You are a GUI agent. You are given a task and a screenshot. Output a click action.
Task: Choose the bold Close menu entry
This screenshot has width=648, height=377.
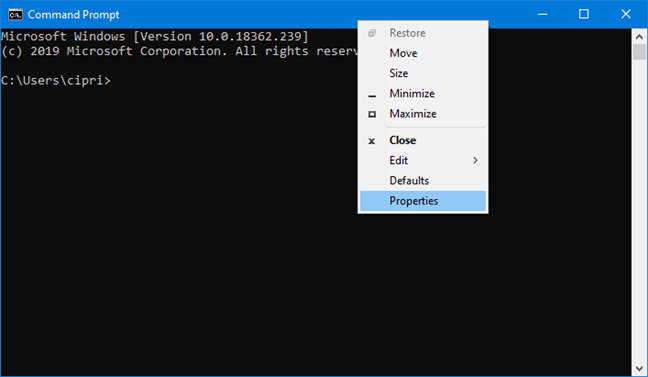[x=423, y=141]
